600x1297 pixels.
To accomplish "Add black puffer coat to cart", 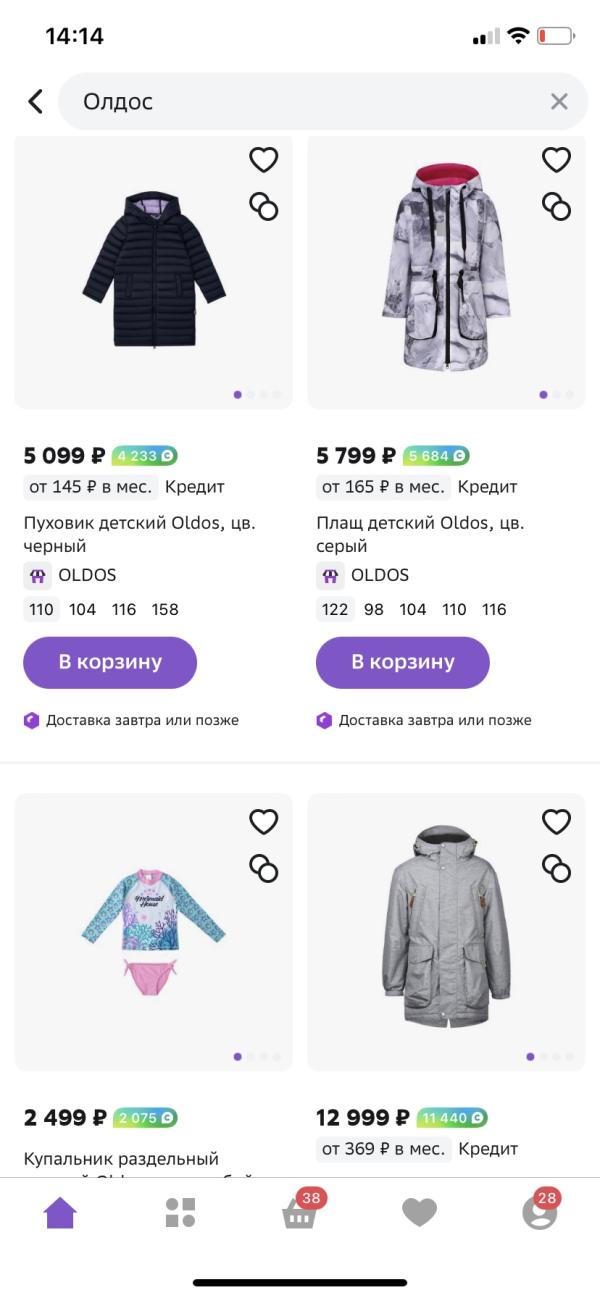I will click(110, 662).
